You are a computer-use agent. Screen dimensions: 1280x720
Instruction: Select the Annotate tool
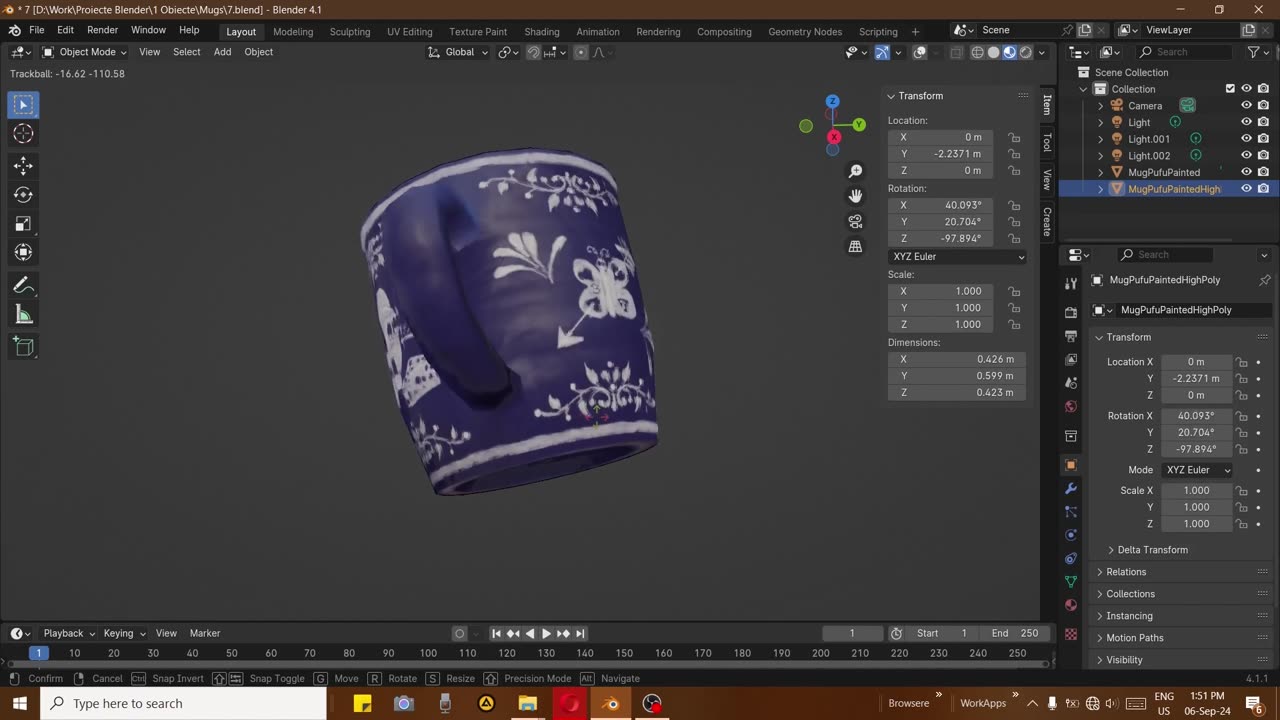24,286
